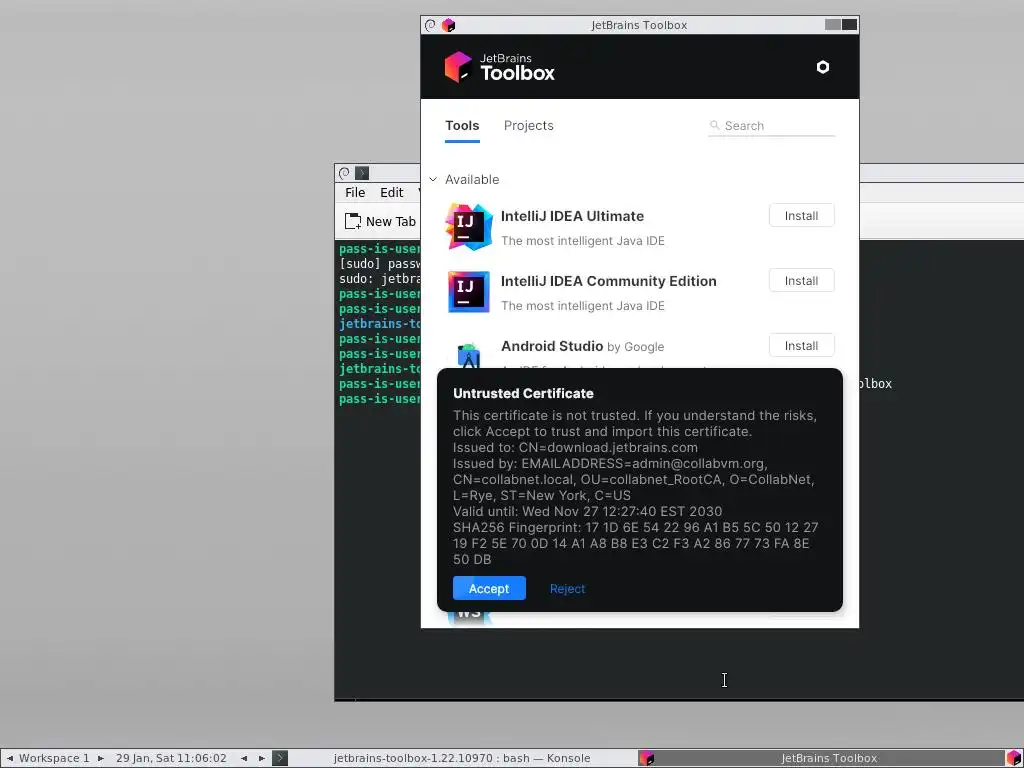Open a New Tab in Konsole
Image resolution: width=1024 pixels, height=768 pixels.
(x=380, y=221)
